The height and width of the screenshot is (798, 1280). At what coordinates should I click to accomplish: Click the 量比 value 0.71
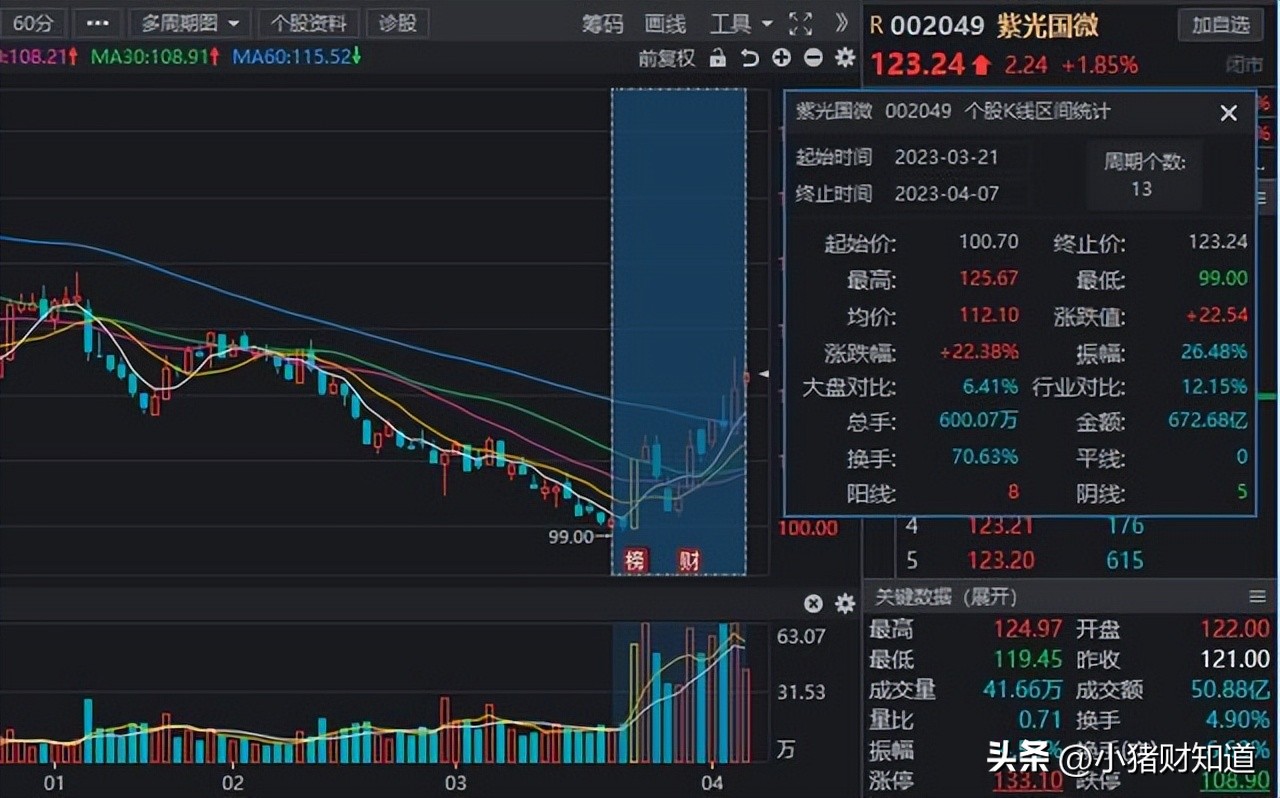(1040, 719)
